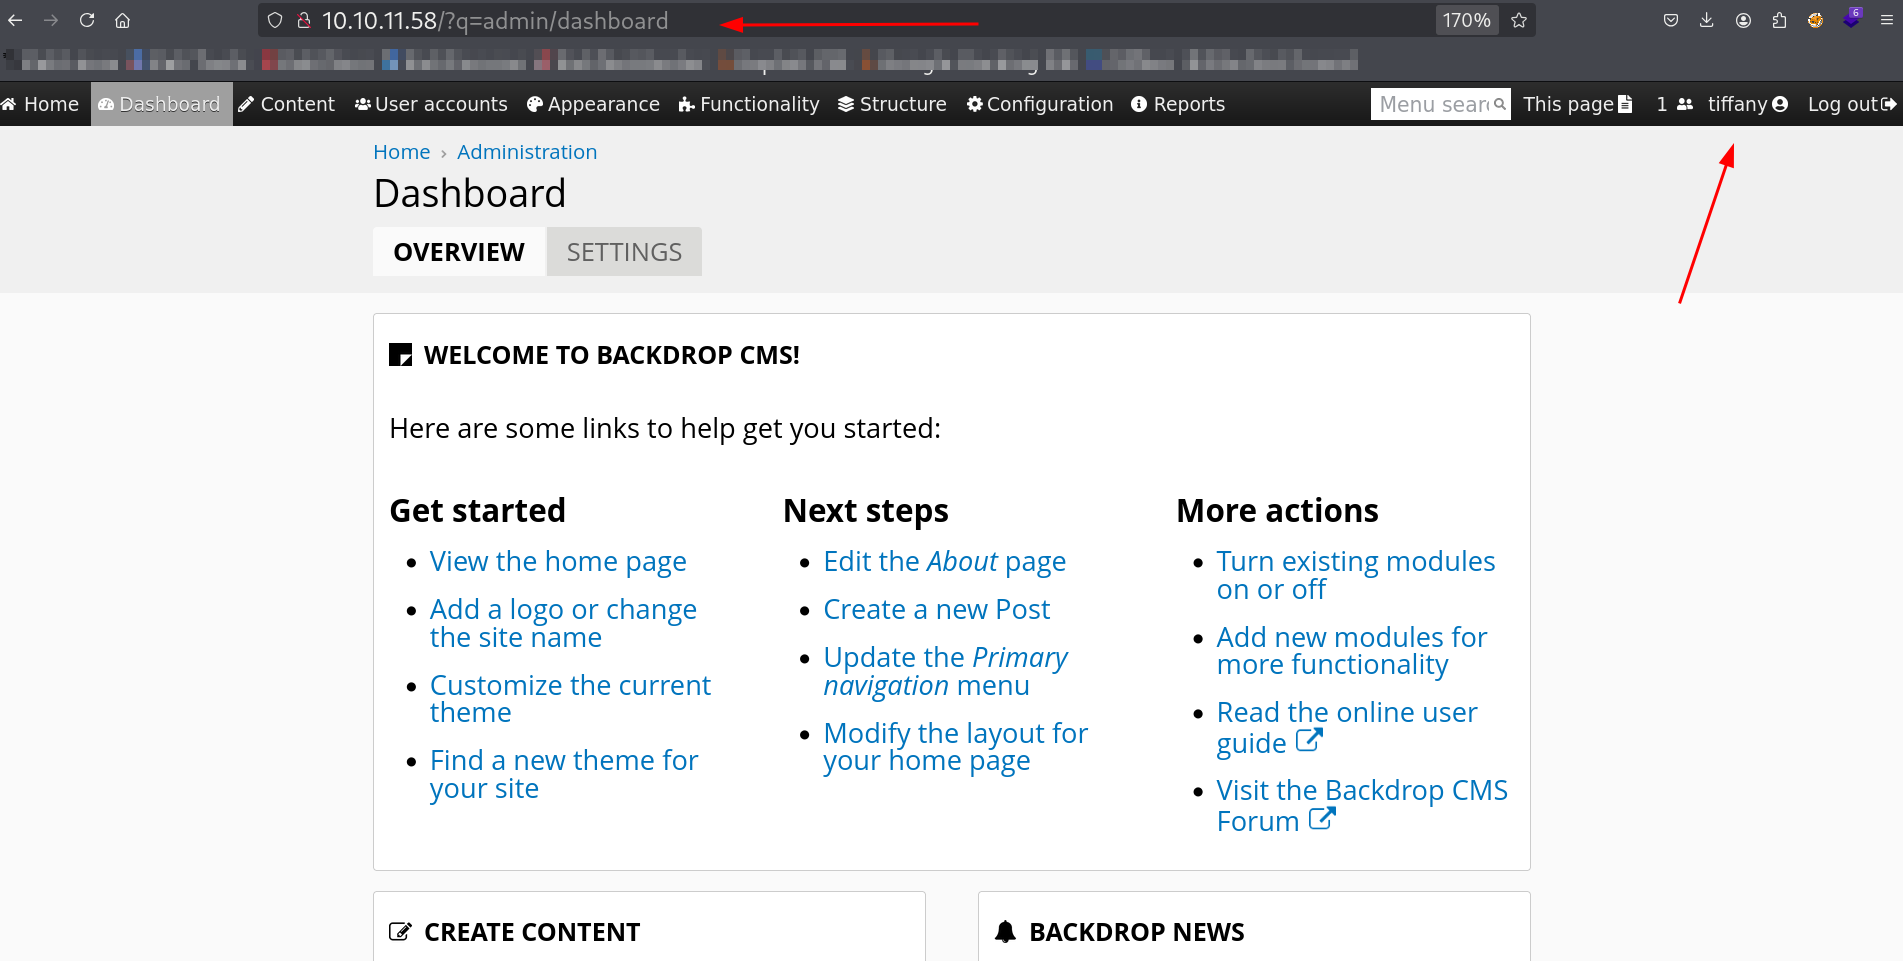Open Turn existing modules on or off
The height and width of the screenshot is (961, 1903).
tap(1355, 575)
